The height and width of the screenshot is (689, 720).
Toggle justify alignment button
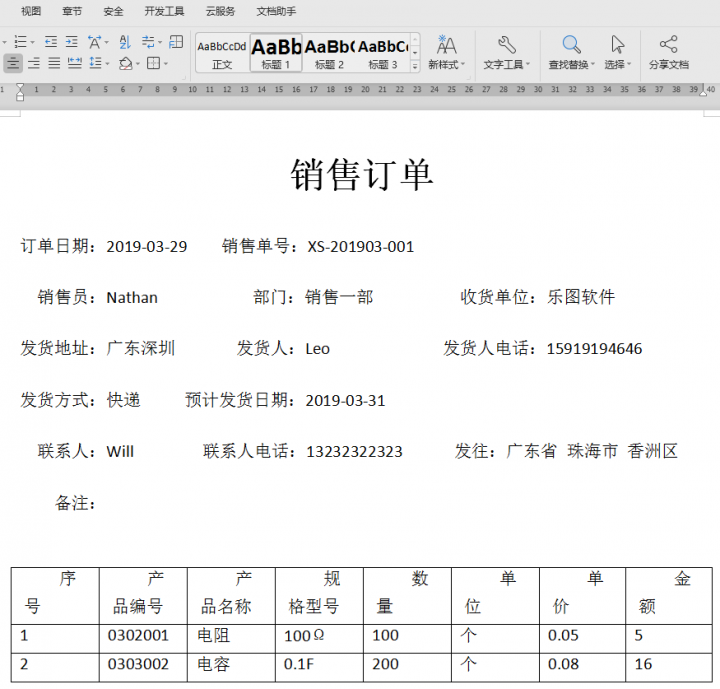pyautogui.click(x=54, y=63)
